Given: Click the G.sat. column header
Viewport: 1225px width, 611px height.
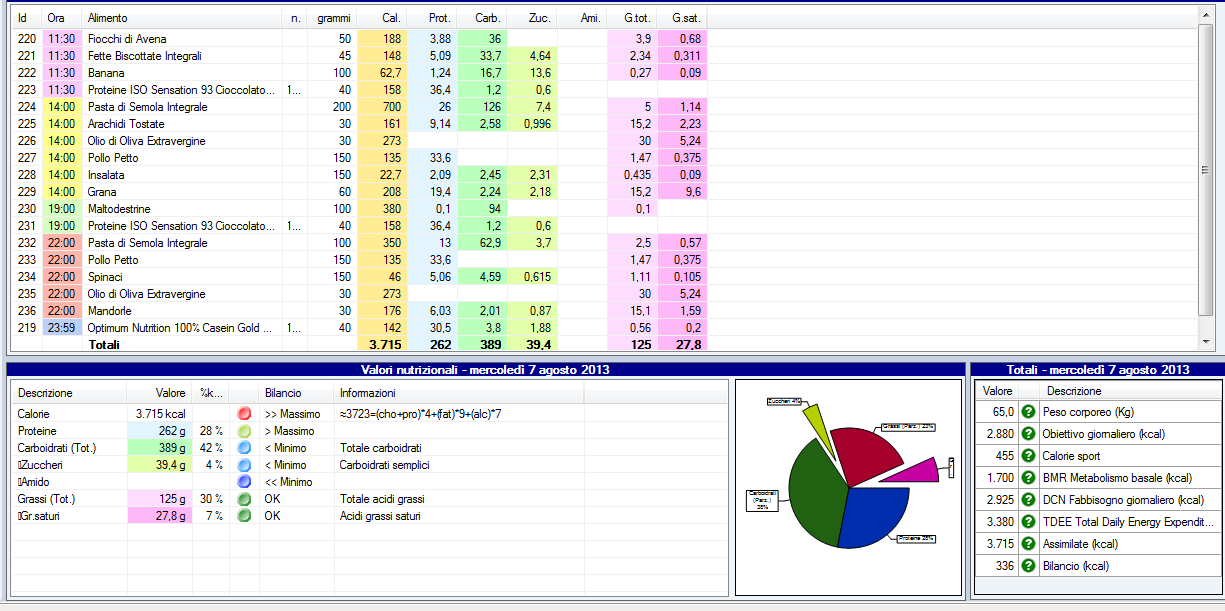Looking at the screenshot, I should (x=684, y=18).
